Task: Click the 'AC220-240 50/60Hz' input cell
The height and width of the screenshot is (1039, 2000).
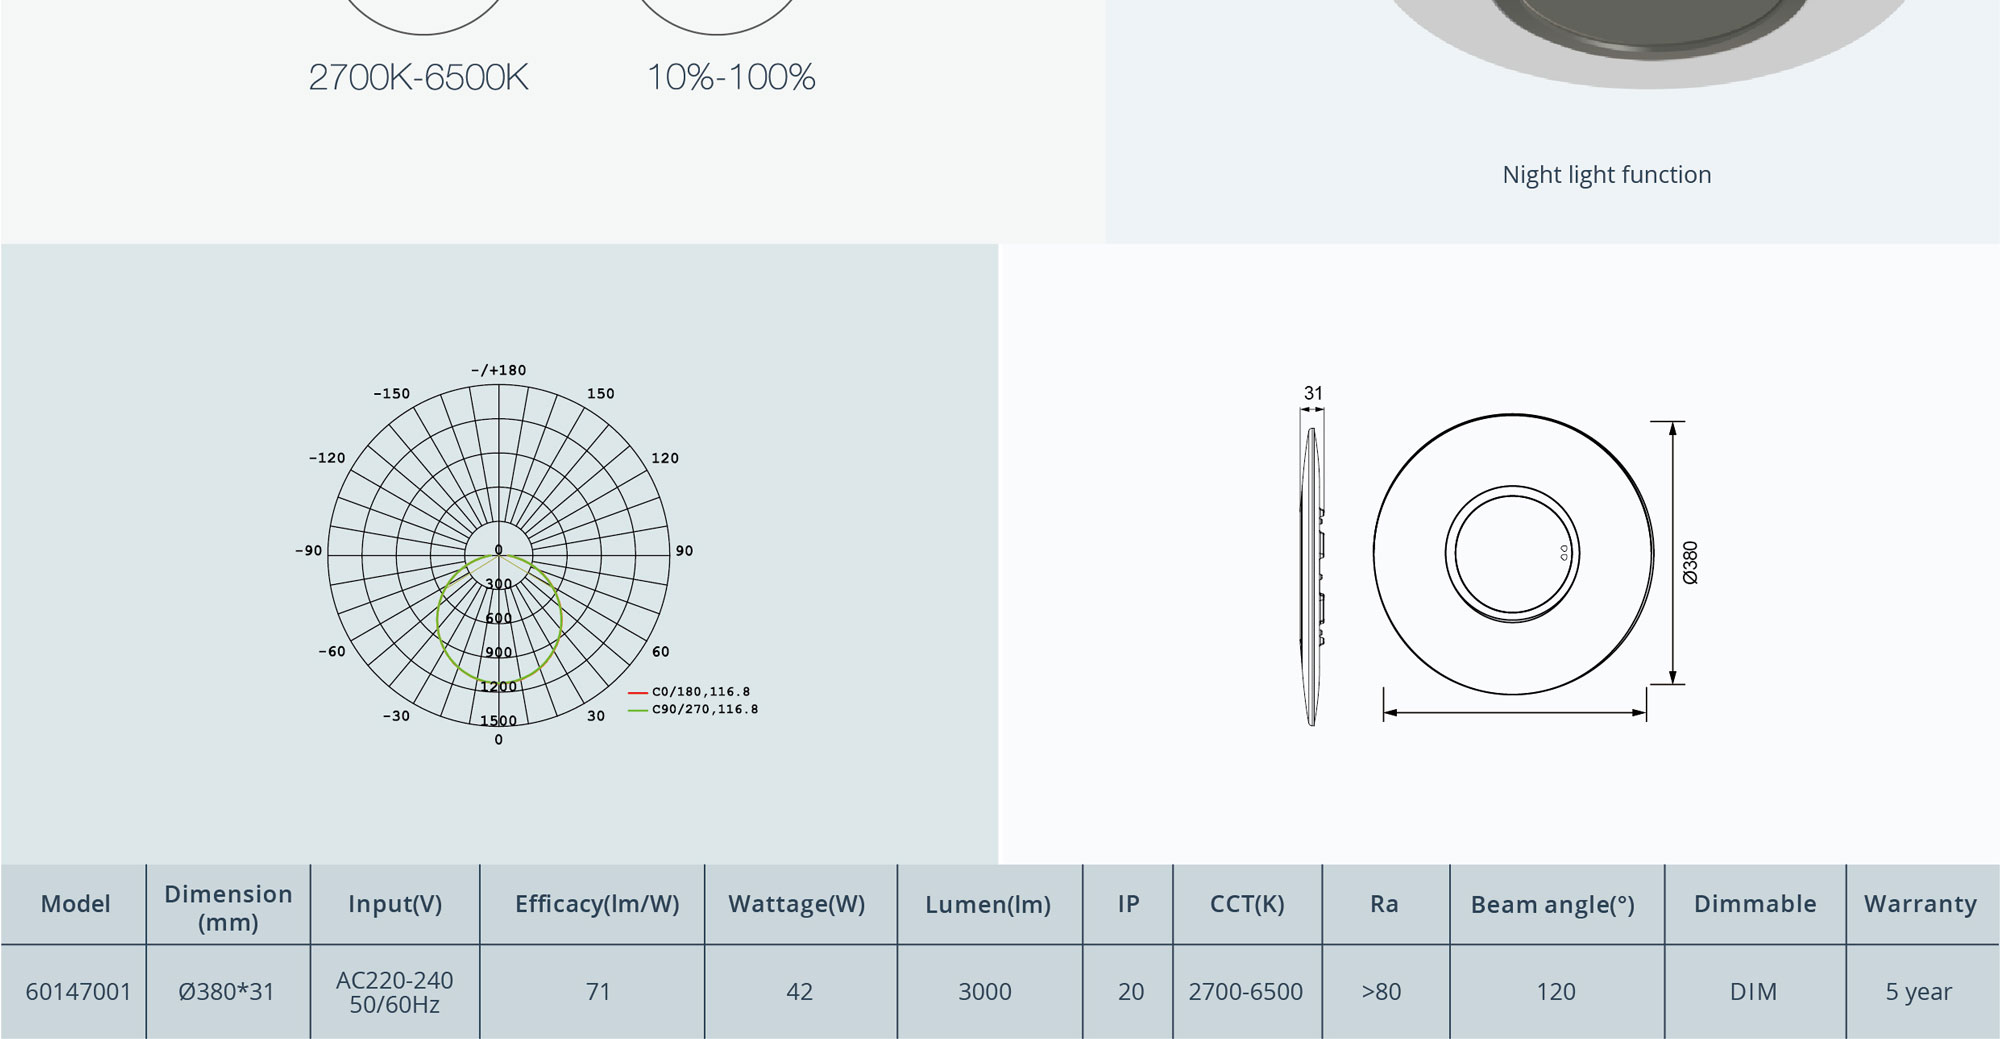Action: point(395,992)
